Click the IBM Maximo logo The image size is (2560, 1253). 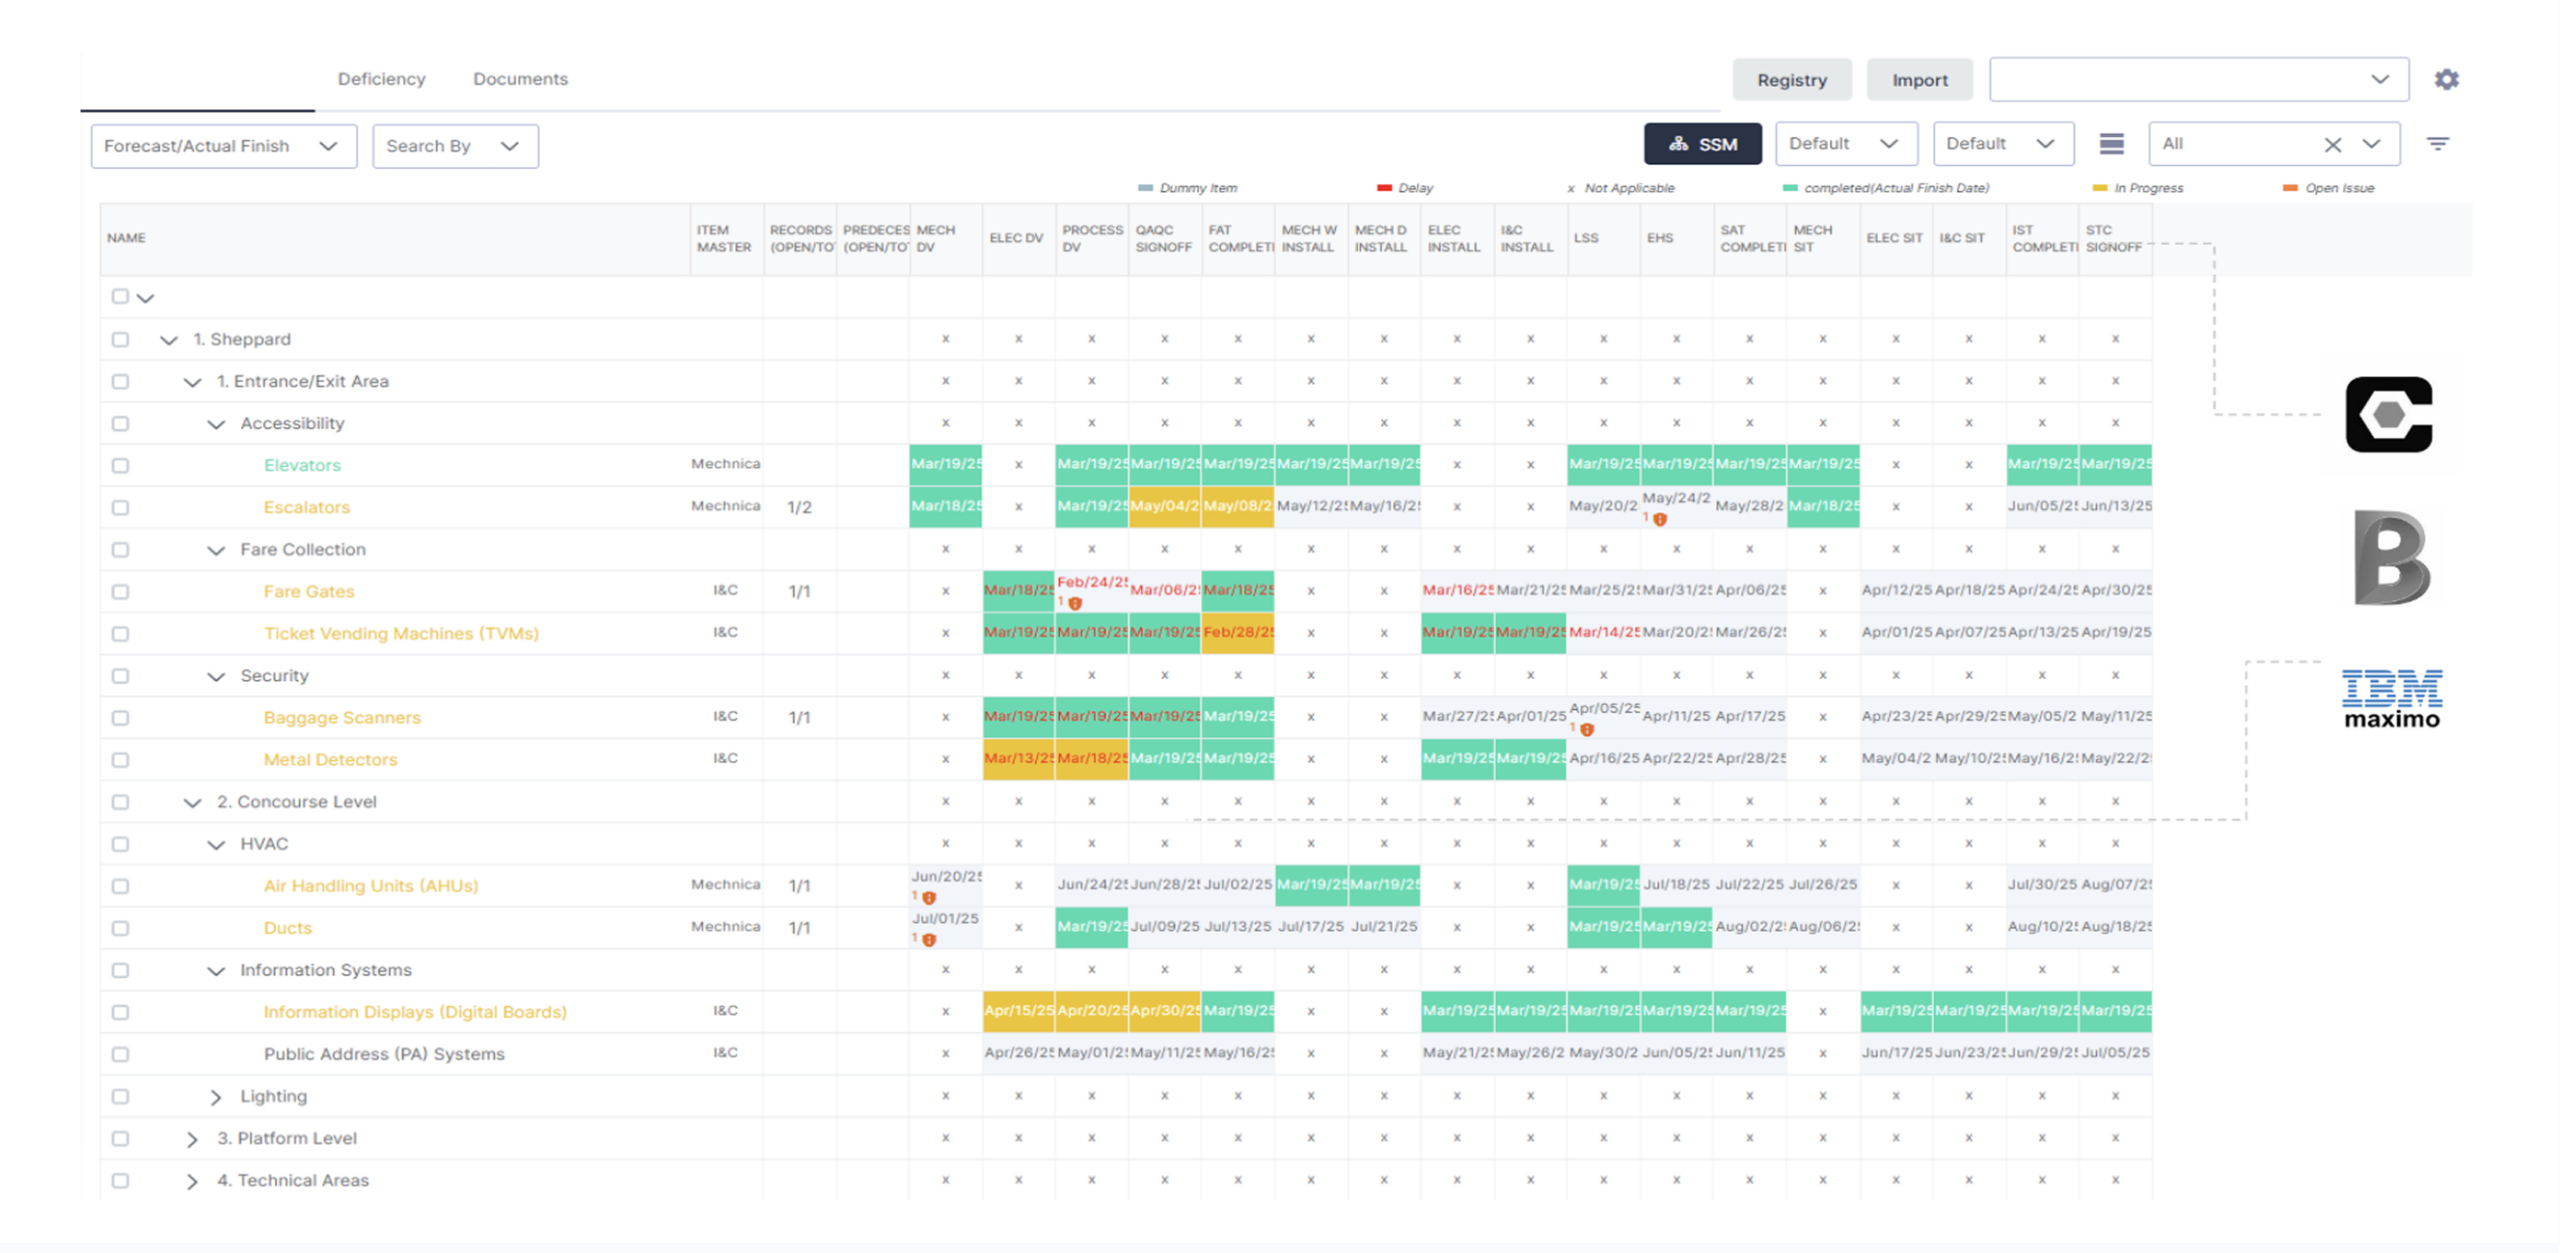(2391, 695)
